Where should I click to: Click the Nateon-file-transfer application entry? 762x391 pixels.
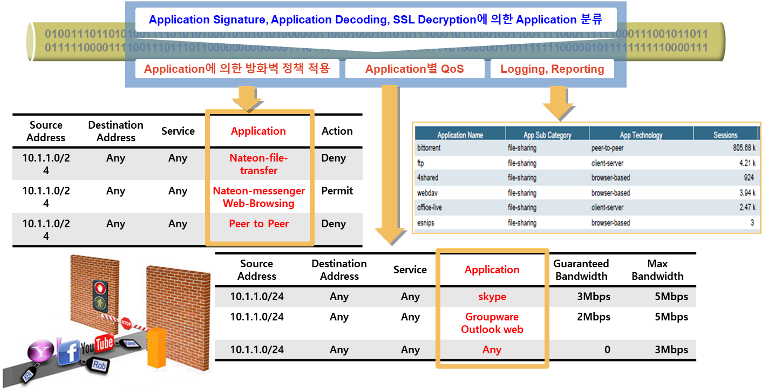(259, 164)
